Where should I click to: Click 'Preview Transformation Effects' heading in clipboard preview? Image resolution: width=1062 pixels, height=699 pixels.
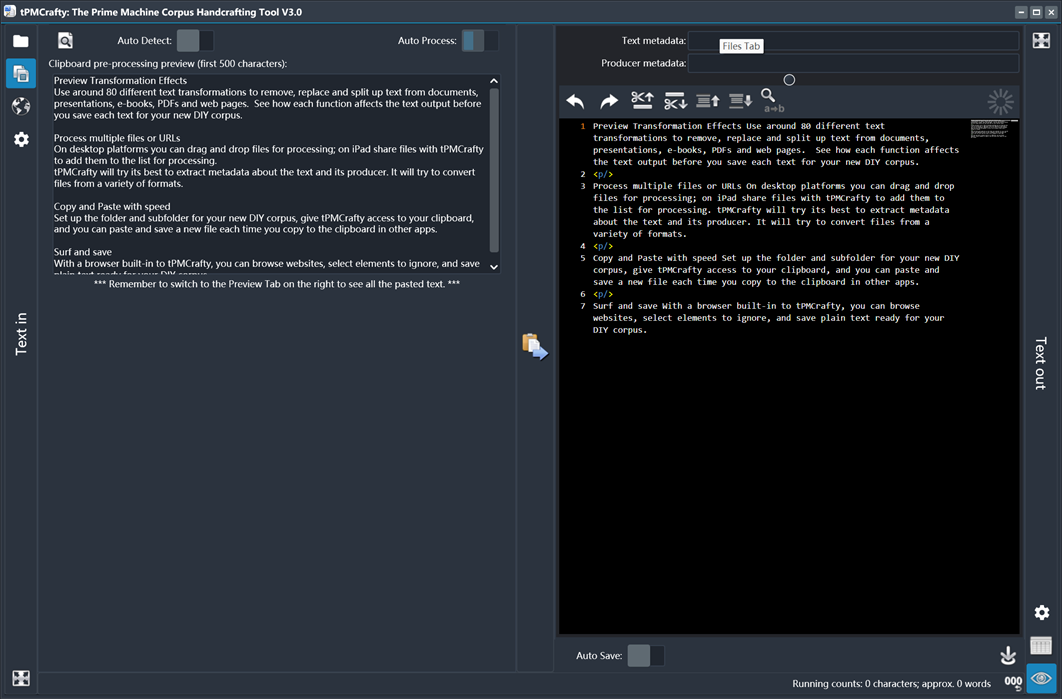[x=121, y=81]
